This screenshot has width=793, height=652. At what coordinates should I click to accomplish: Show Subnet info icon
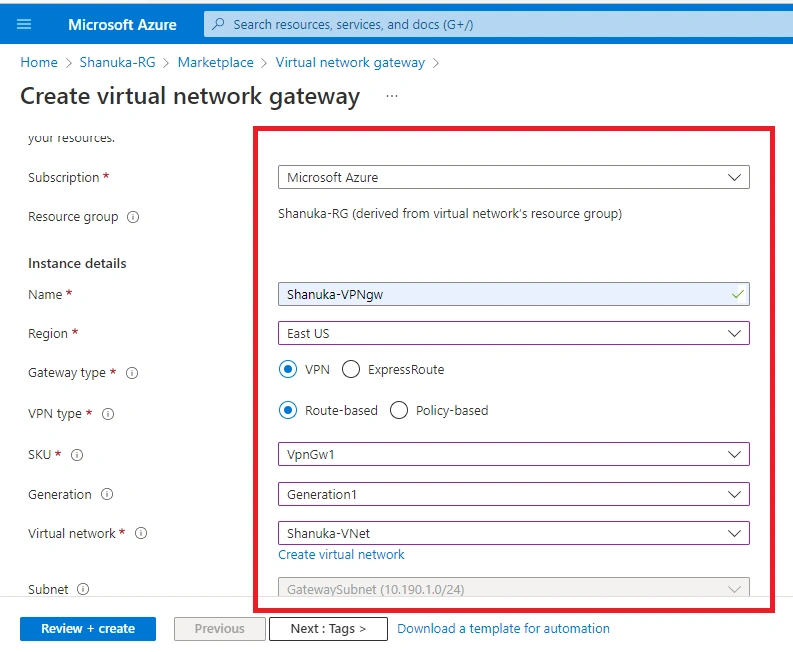(x=83, y=589)
